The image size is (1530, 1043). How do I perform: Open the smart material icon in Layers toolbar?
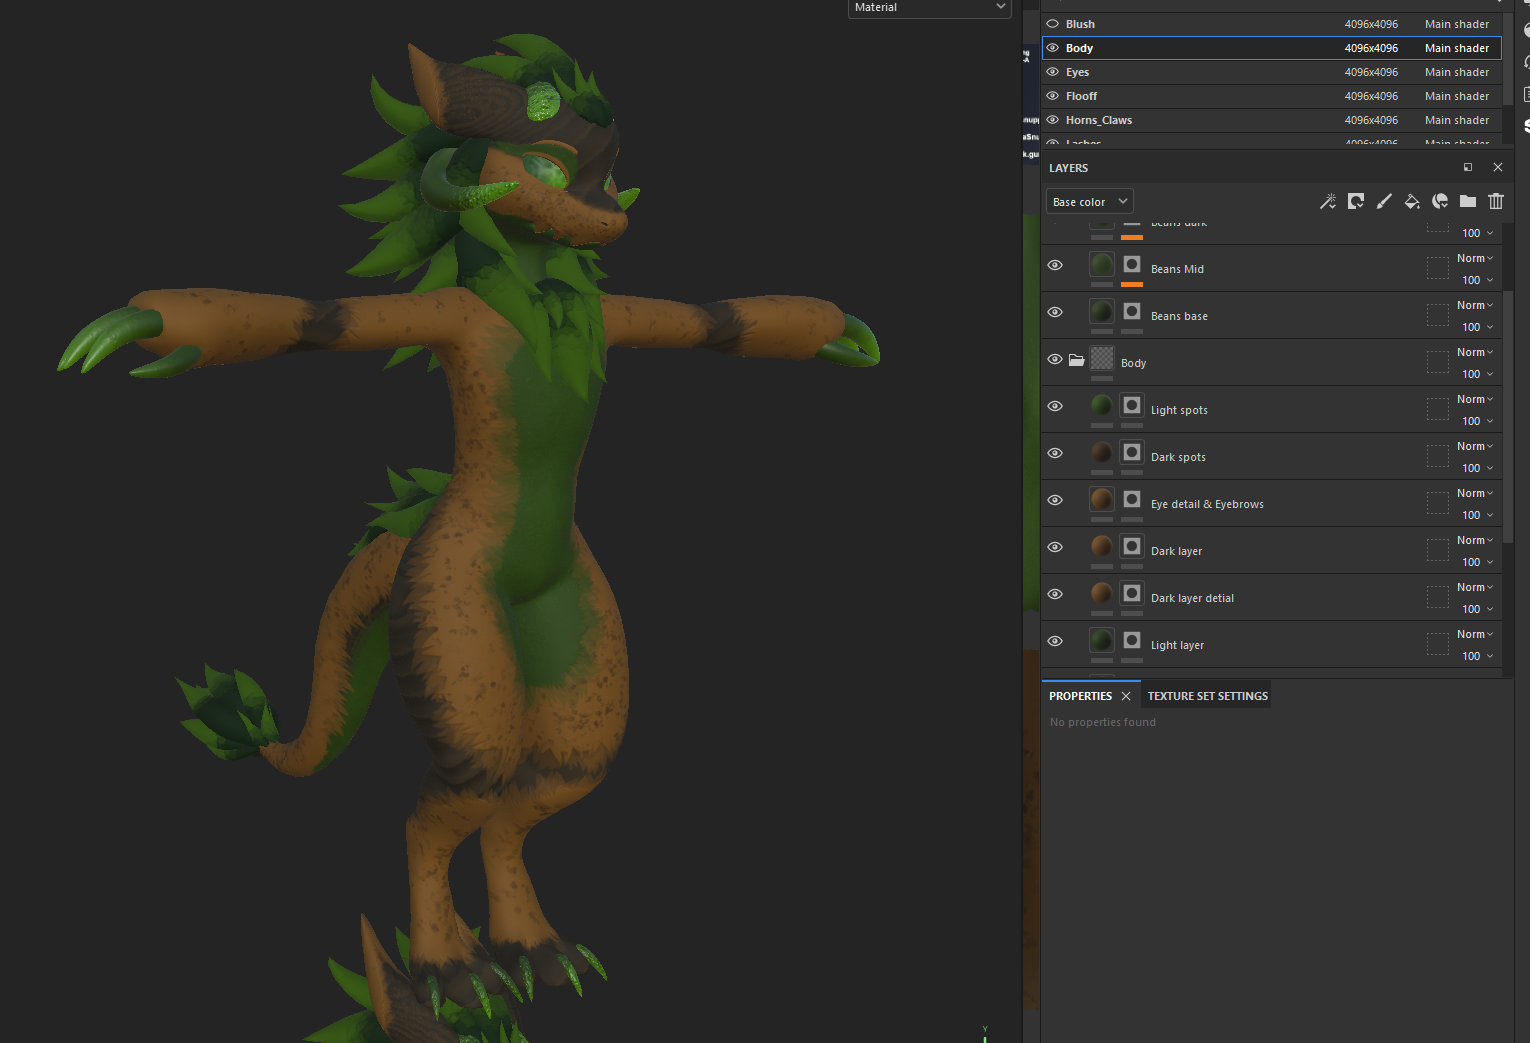[x=1440, y=201]
